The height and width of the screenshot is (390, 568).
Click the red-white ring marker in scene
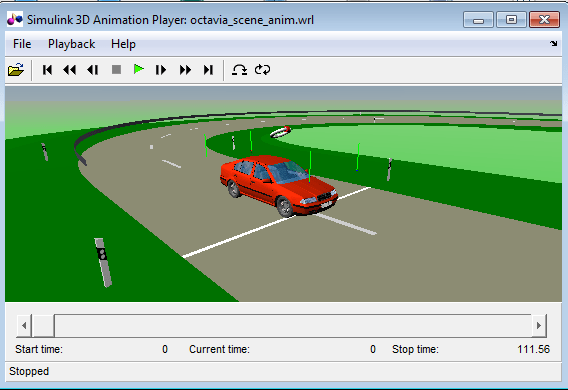280,132
